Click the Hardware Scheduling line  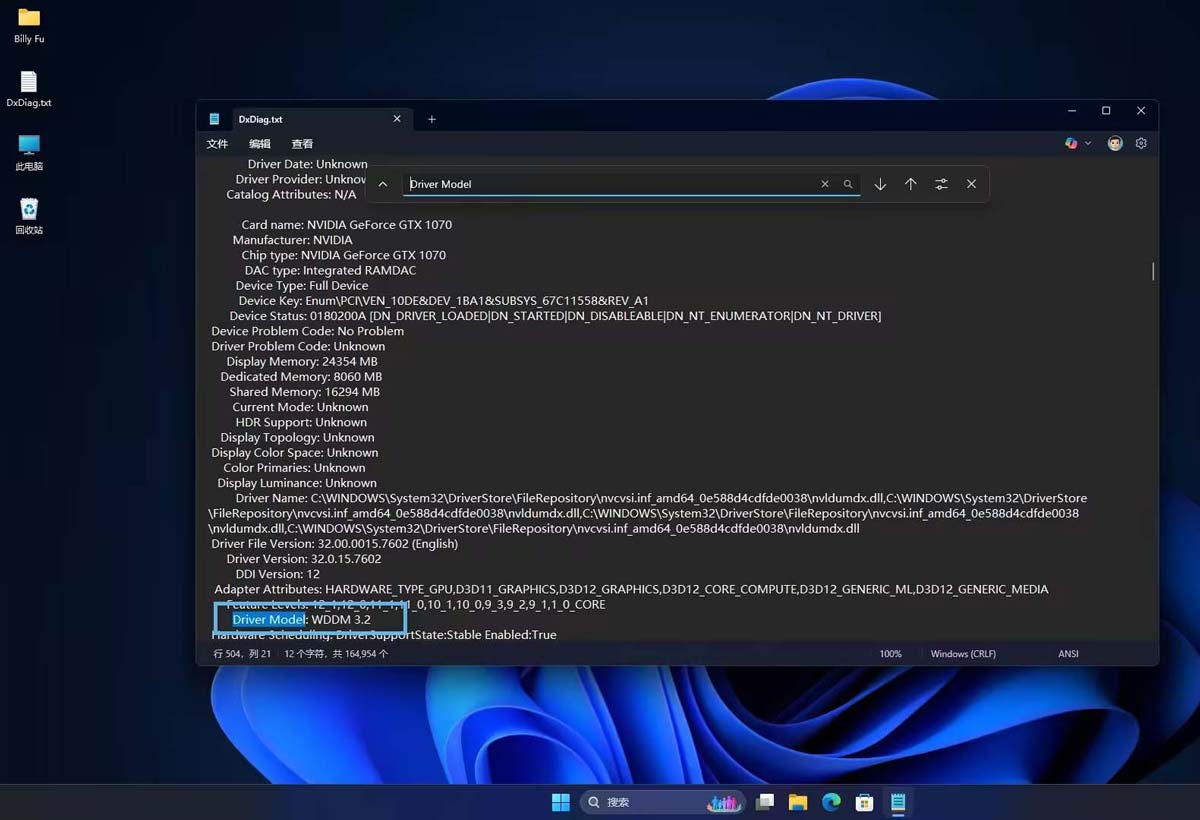(384, 635)
